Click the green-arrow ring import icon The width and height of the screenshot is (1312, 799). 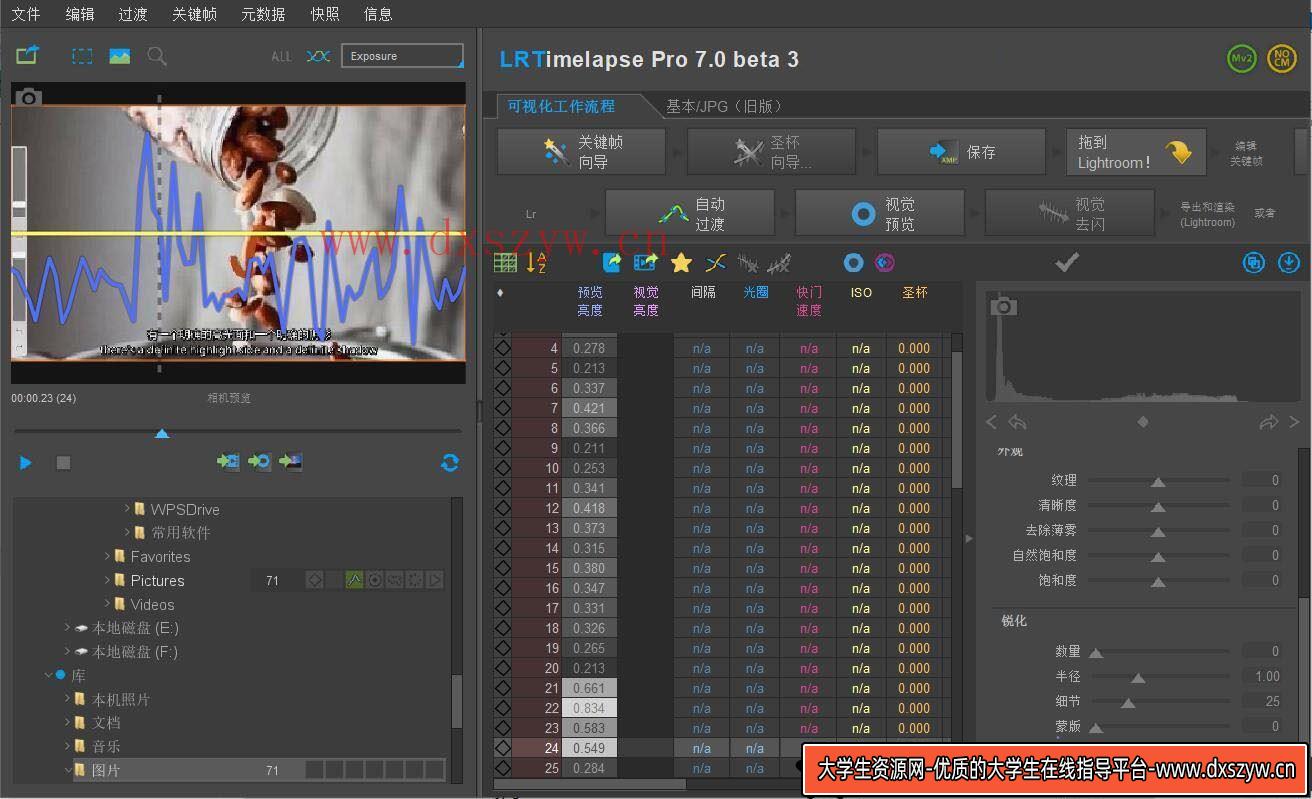[259, 461]
